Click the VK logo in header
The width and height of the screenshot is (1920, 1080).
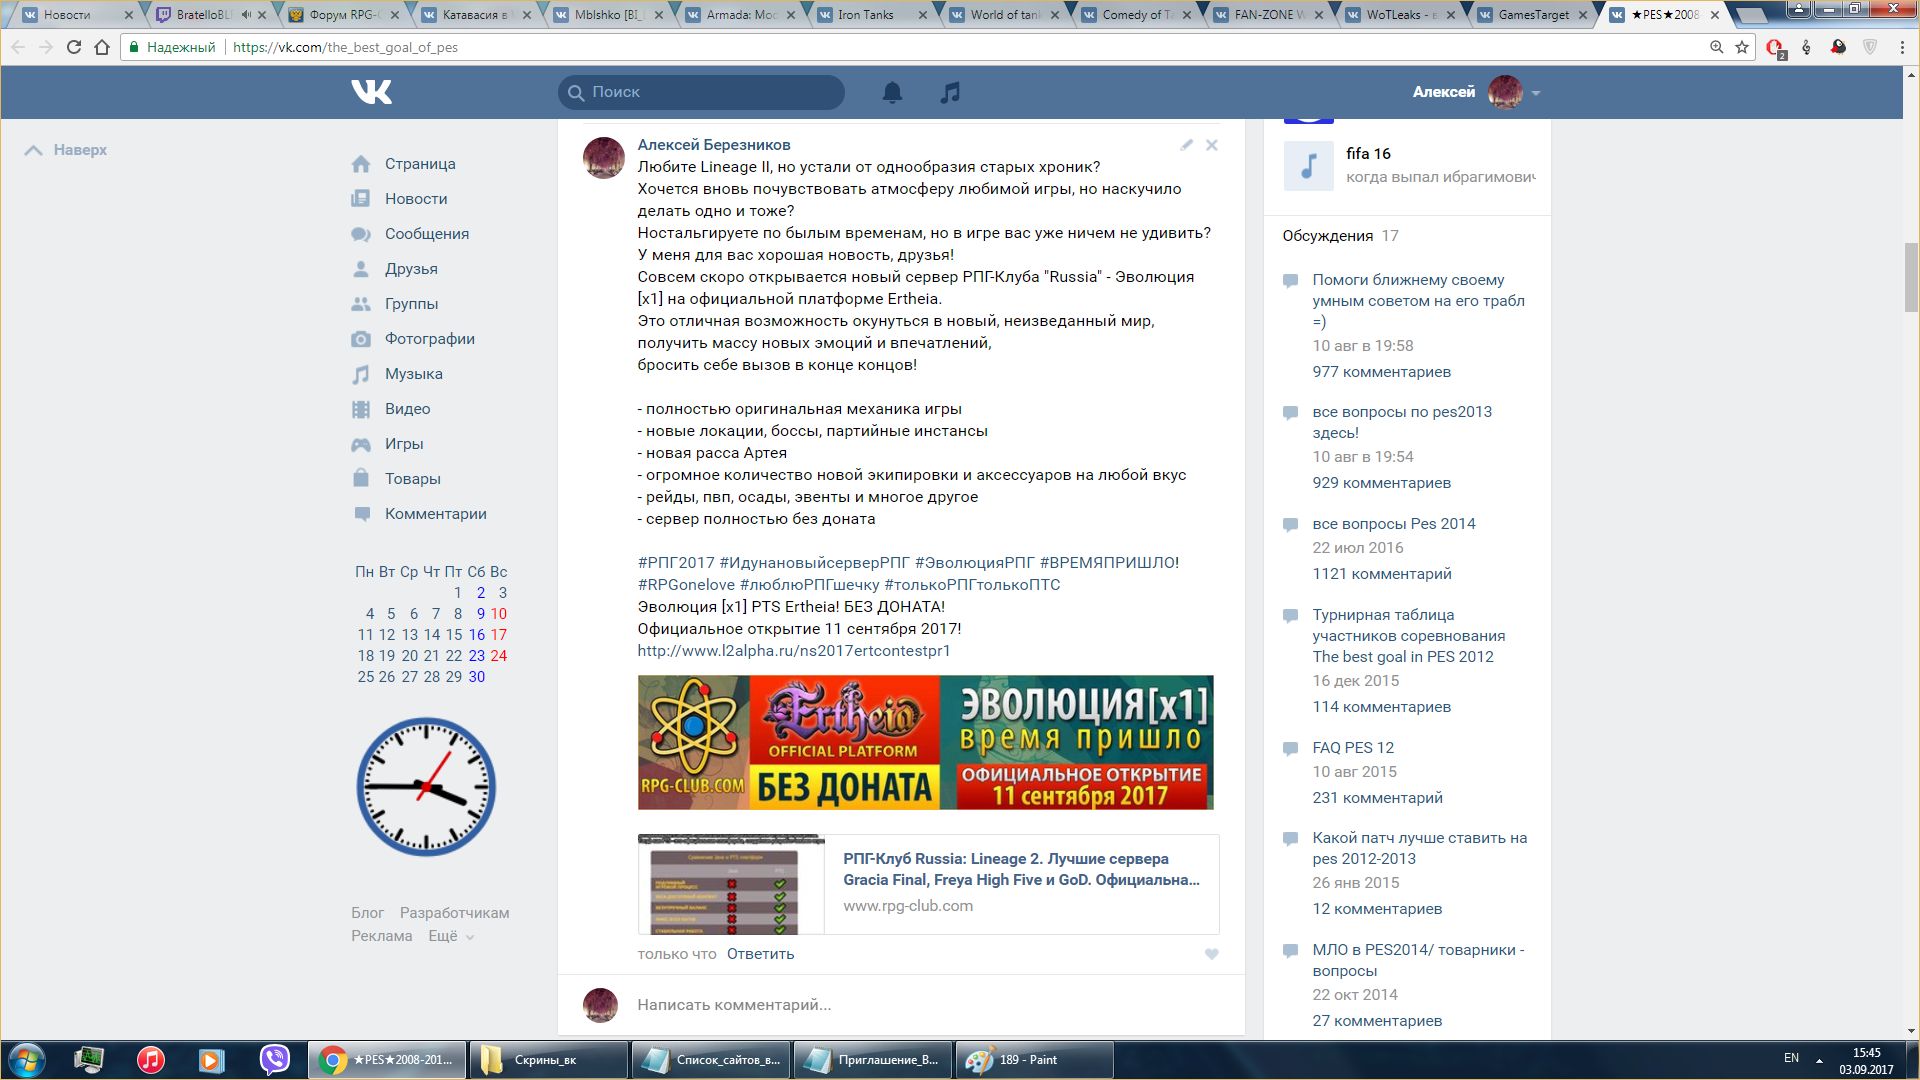pos(371,92)
